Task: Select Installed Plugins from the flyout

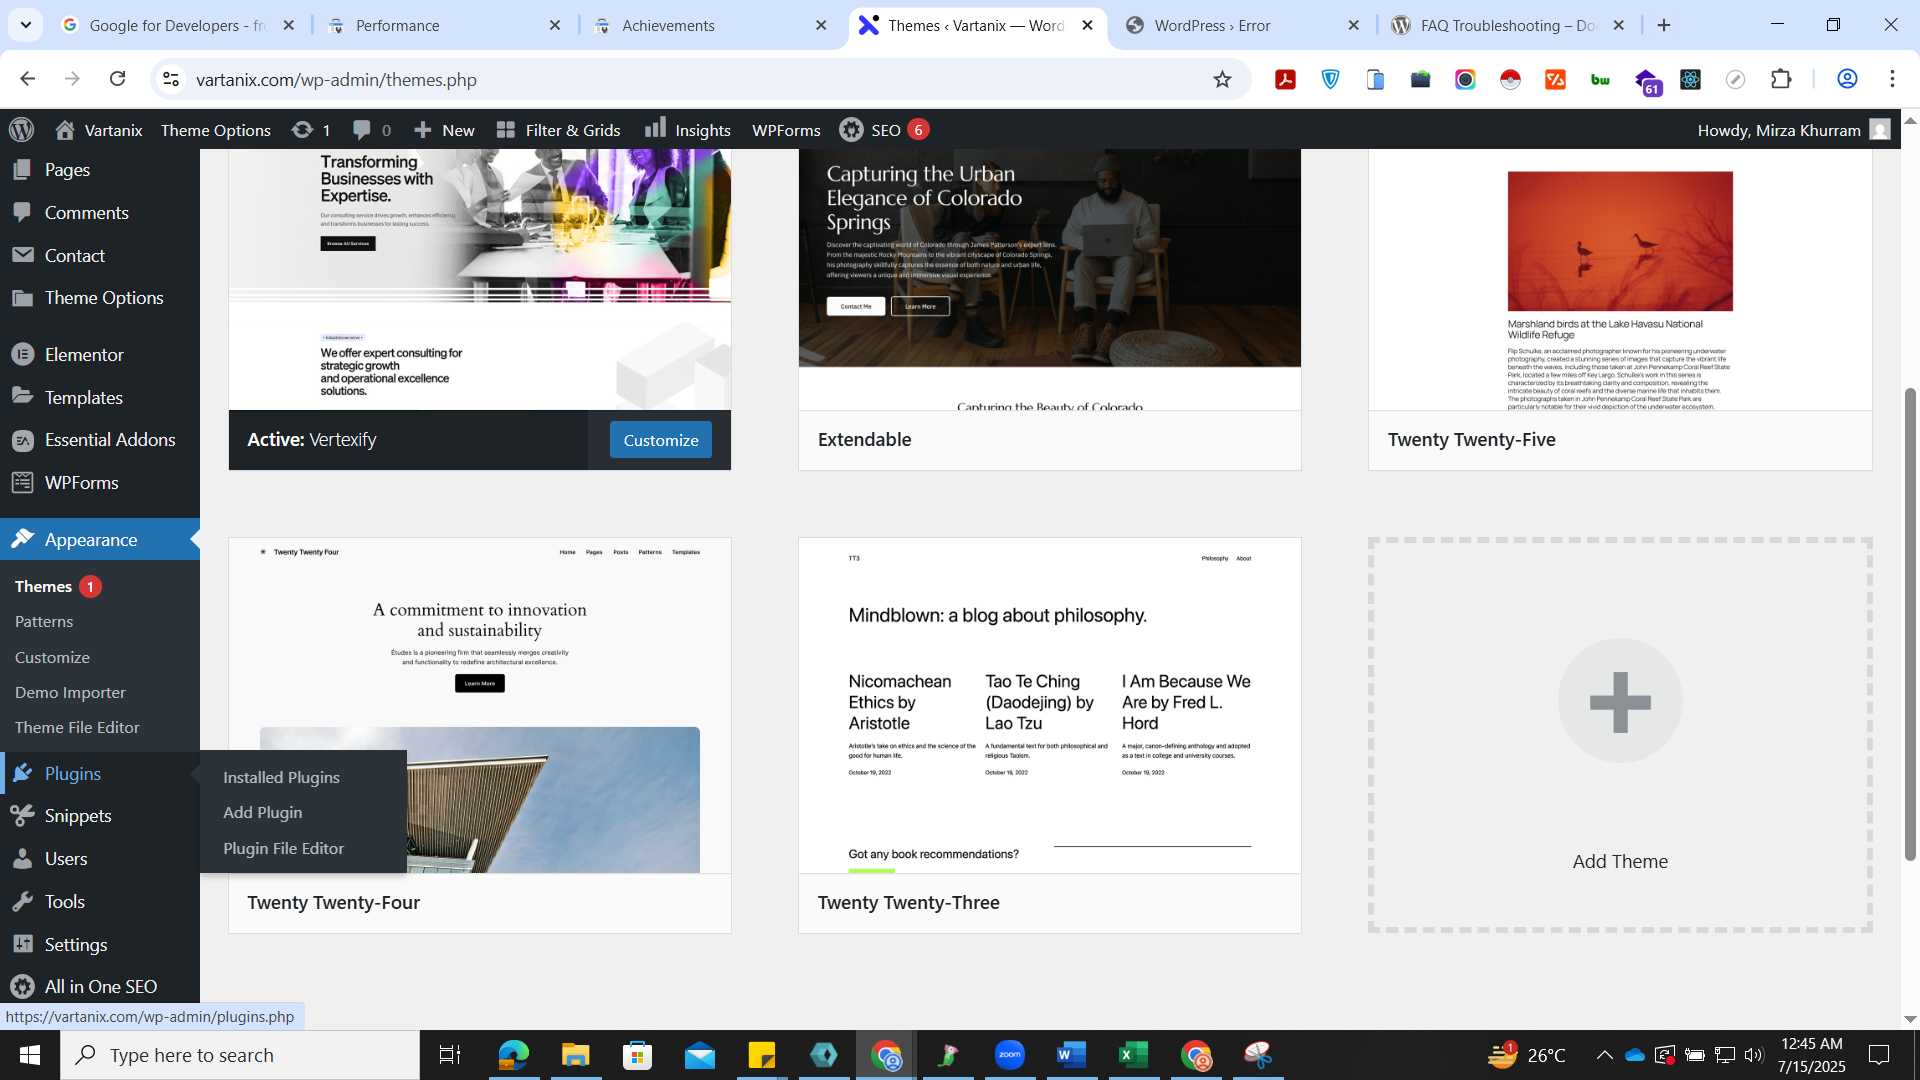Action: point(281,777)
